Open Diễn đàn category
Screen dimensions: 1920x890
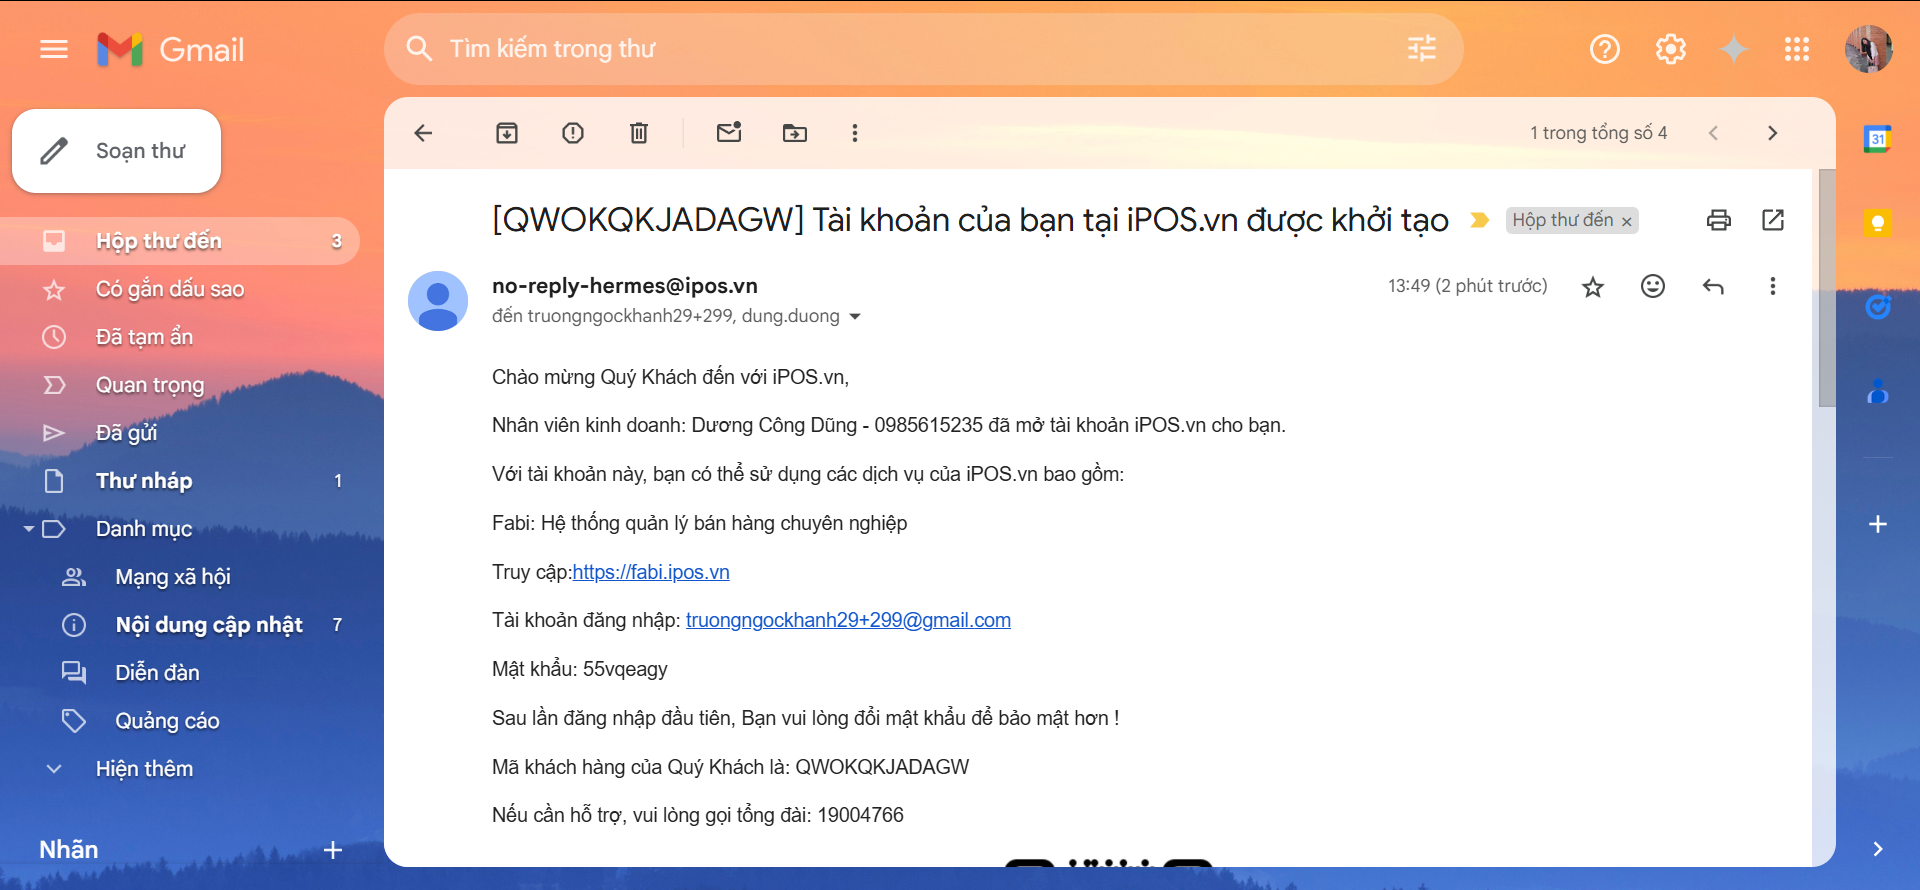[180, 673]
